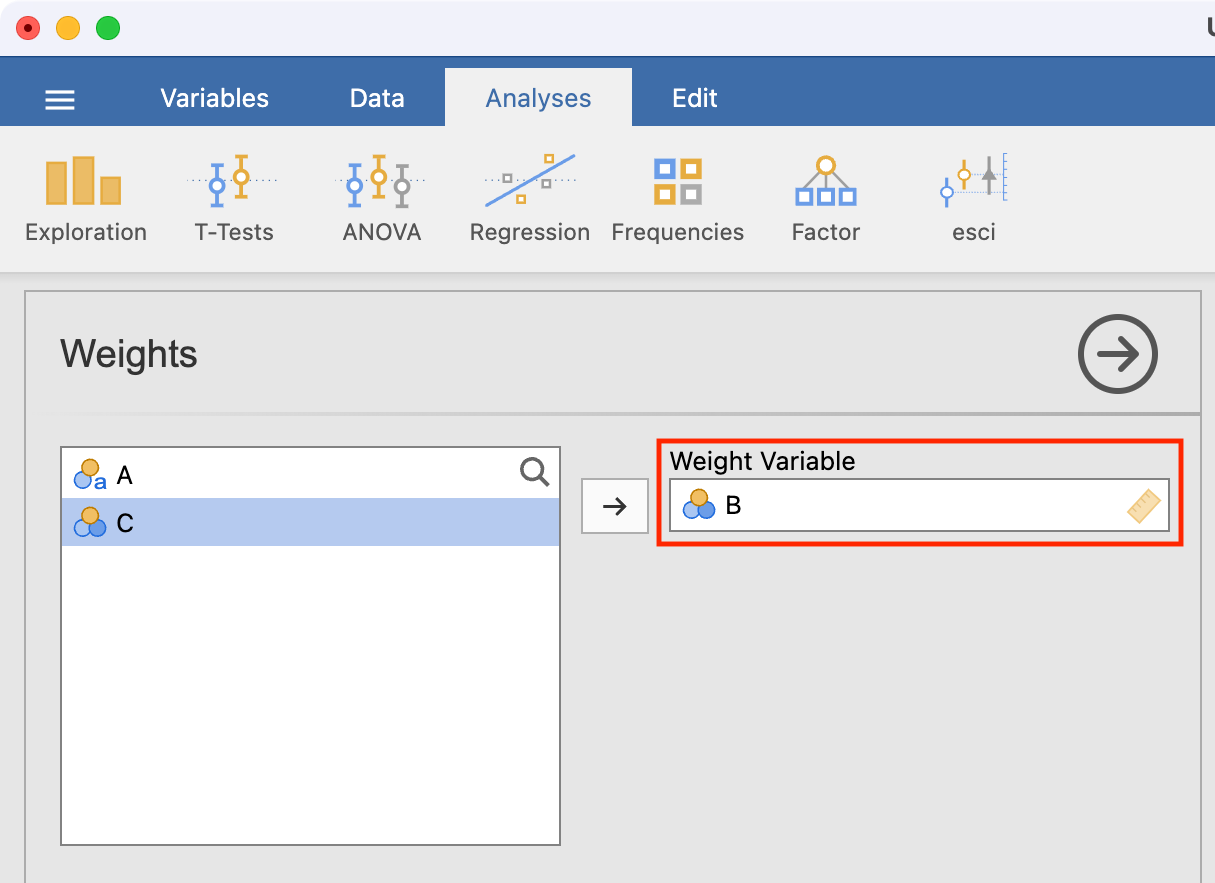The width and height of the screenshot is (1215, 883).
Task: Switch to the Data tab
Action: tap(377, 99)
